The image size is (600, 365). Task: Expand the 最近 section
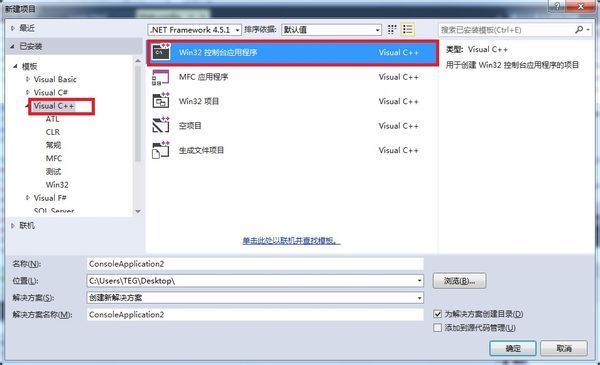point(13,28)
